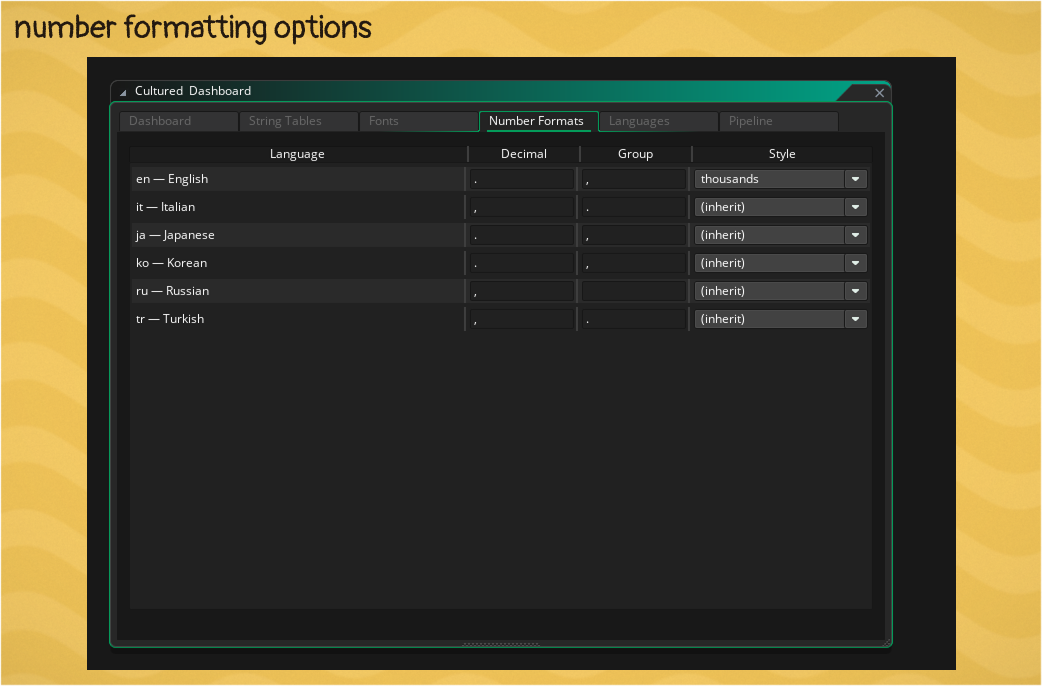Edit the Turkish Decimal separator field

point(522,318)
